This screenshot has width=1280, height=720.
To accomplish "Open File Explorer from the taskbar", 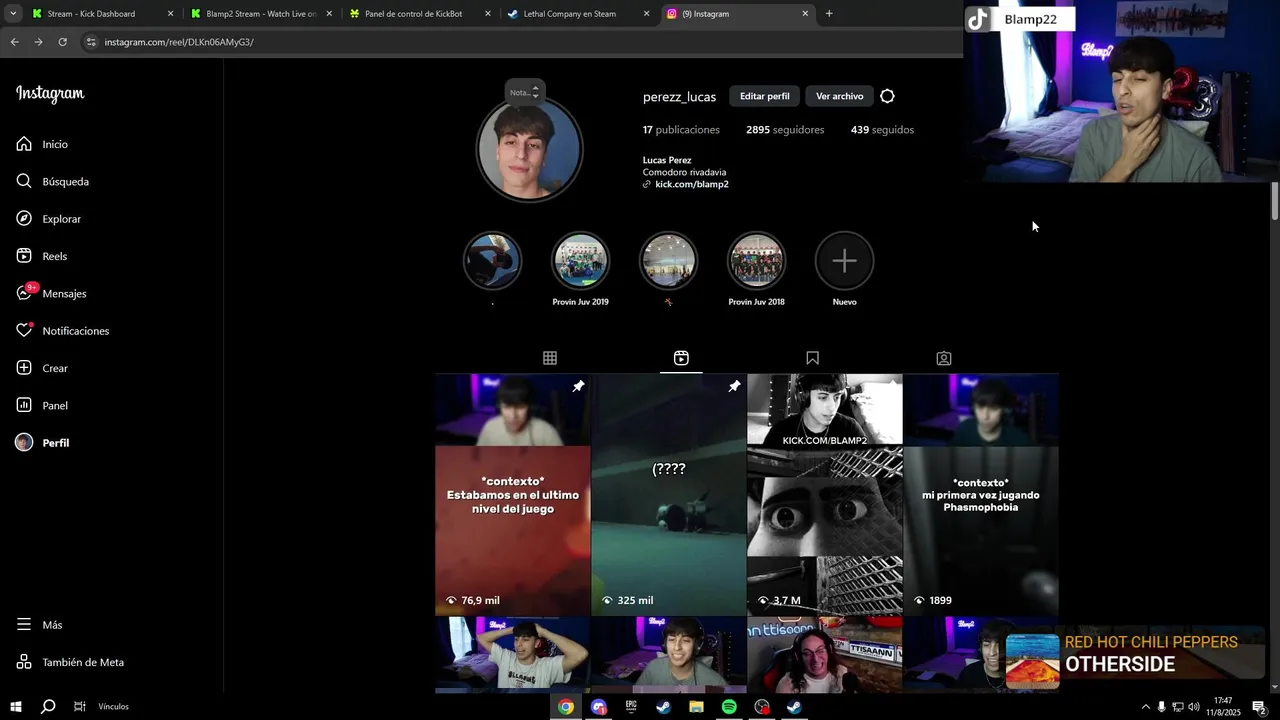I will point(696,707).
